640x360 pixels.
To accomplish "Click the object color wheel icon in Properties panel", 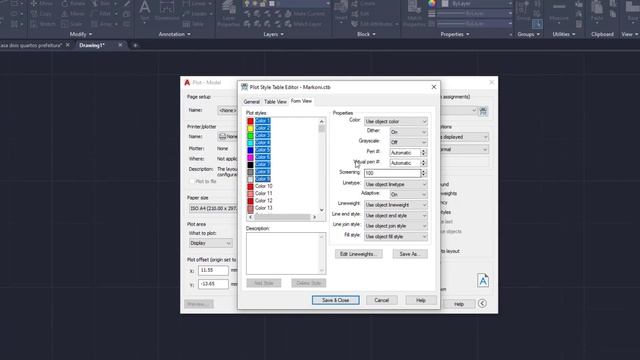I will (431, 4).
